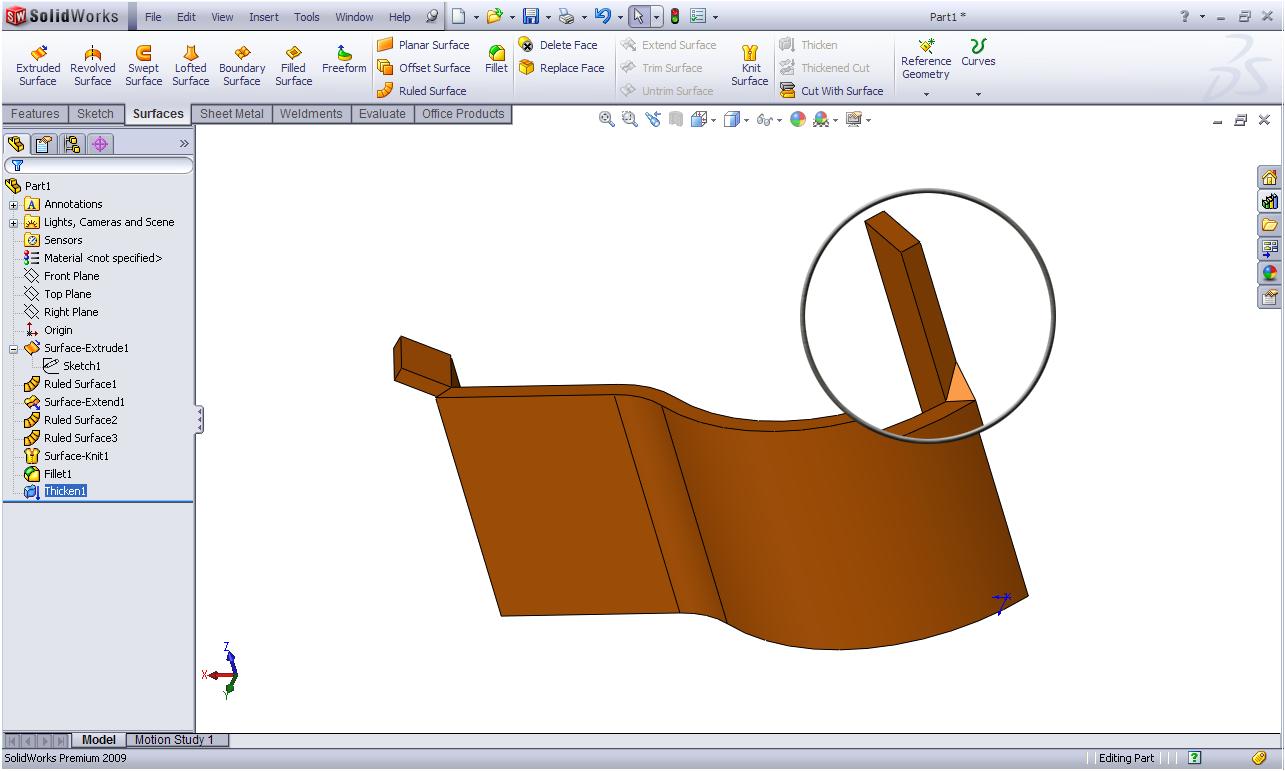The width and height of the screenshot is (1285, 771).
Task: Expand the Open file dropdown arrow
Action: [512, 17]
